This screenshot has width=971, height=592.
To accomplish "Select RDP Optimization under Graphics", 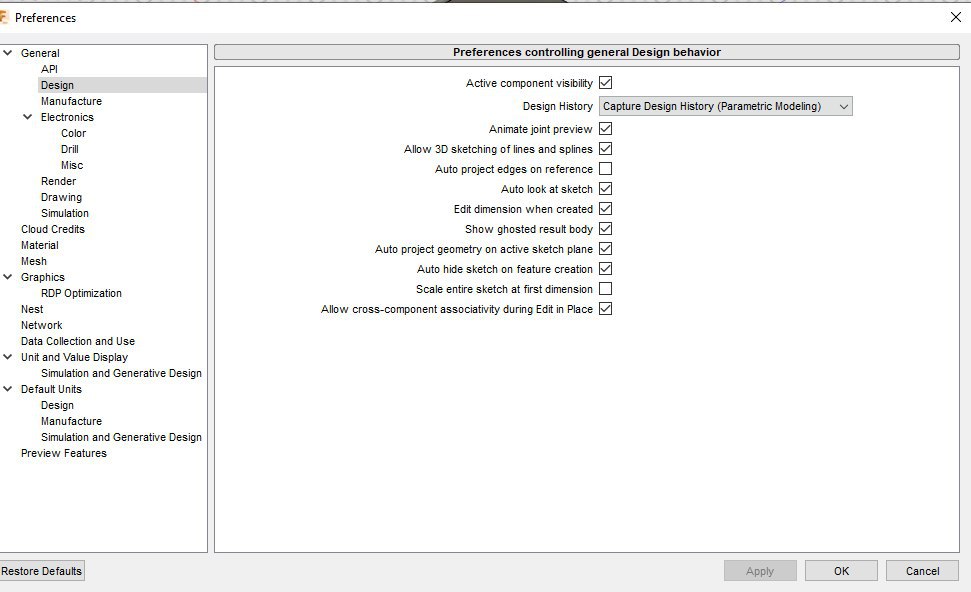I will point(81,293).
